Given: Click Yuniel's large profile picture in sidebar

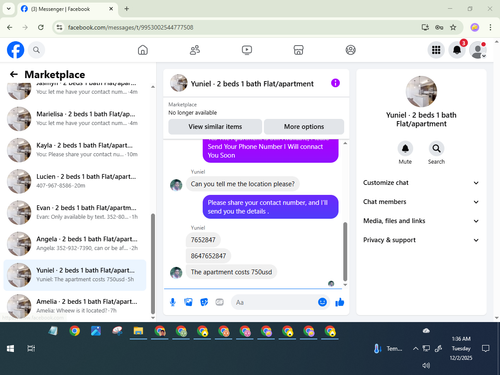Looking at the screenshot, I should [421, 92].
